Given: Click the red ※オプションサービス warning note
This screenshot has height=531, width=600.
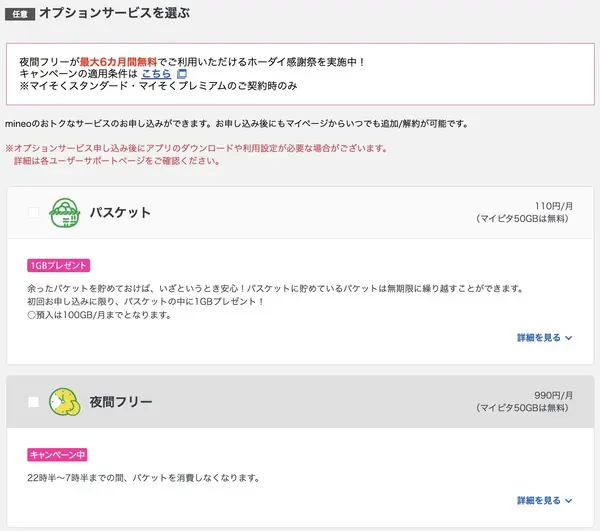Looking at the screenshot, I should [x=198, y=148].
